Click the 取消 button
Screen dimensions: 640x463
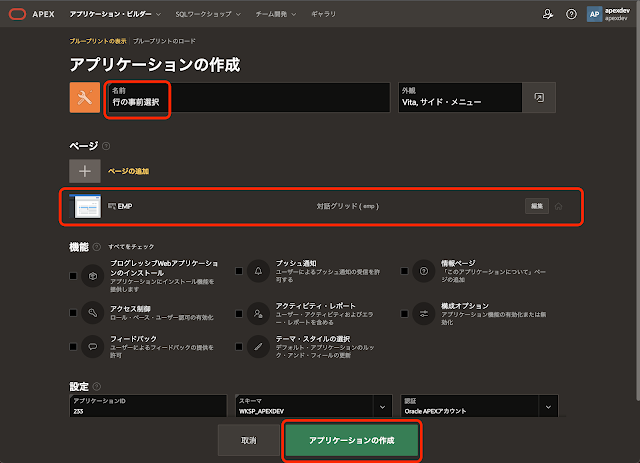point(249,440)
